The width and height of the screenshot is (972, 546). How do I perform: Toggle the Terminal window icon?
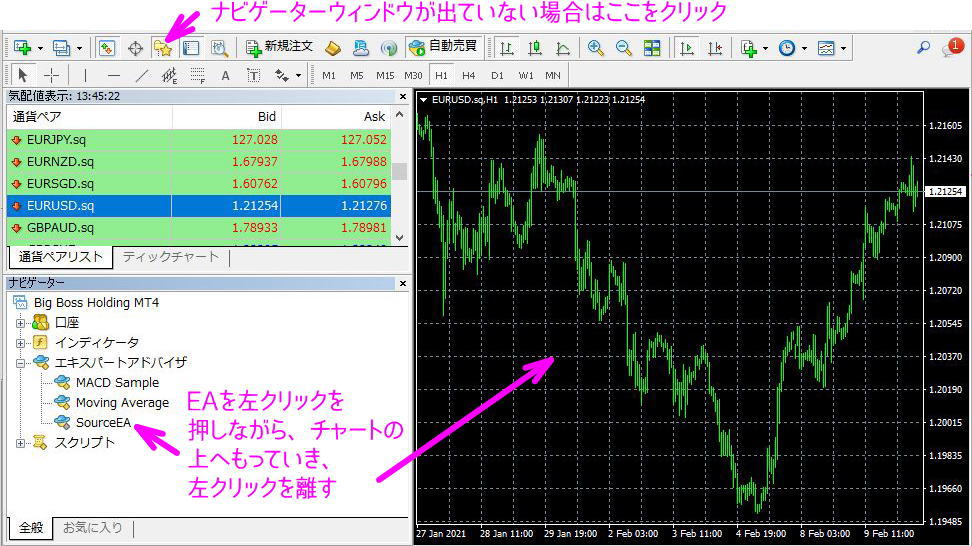tap(191, 48)
